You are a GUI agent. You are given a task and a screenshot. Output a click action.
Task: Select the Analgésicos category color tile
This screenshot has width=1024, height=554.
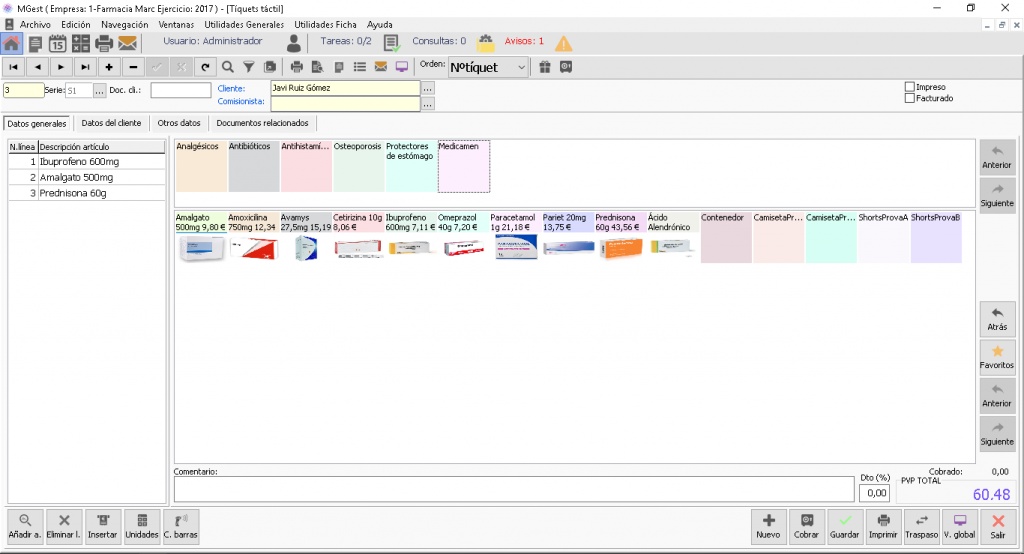point(201,166)
